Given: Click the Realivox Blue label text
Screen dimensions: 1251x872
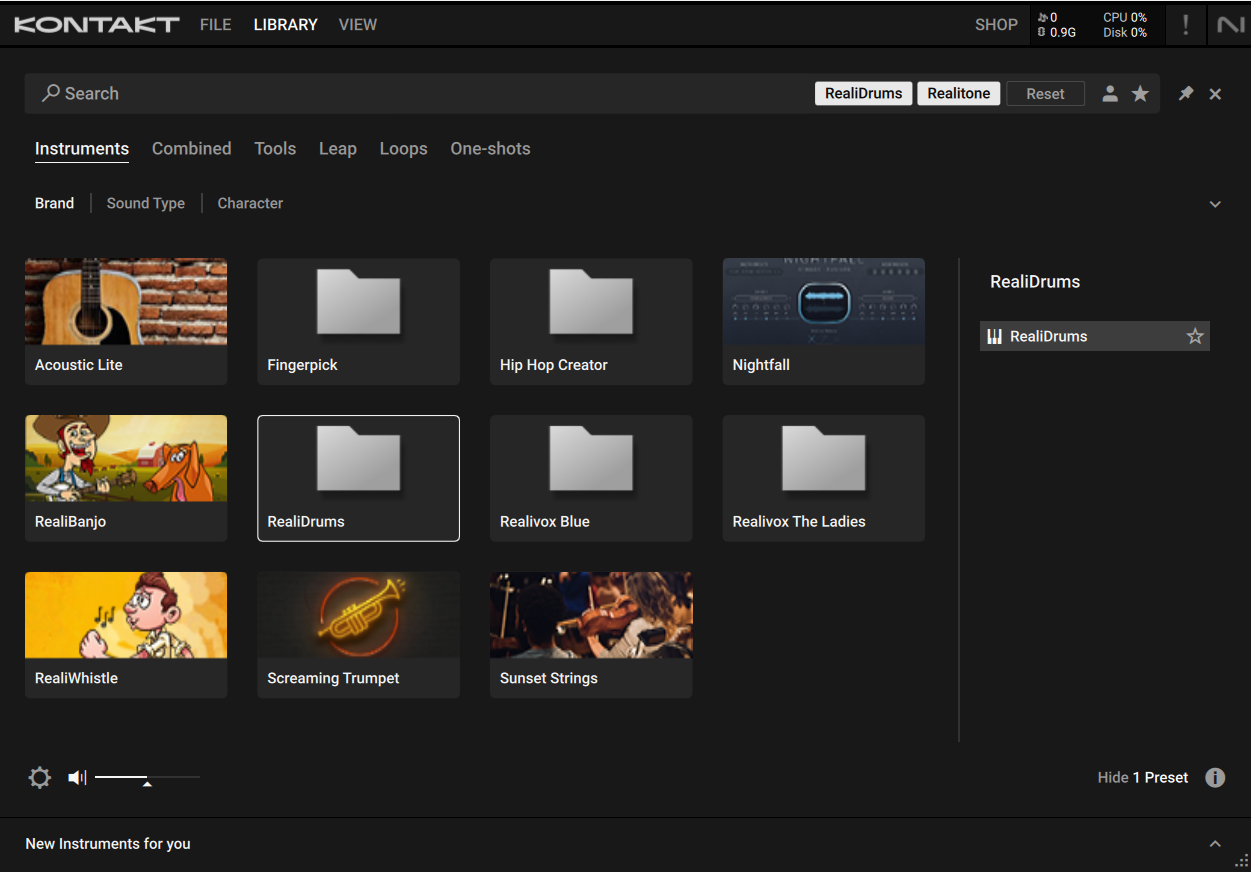Looking at the screenshot, I should click(544, 521).
